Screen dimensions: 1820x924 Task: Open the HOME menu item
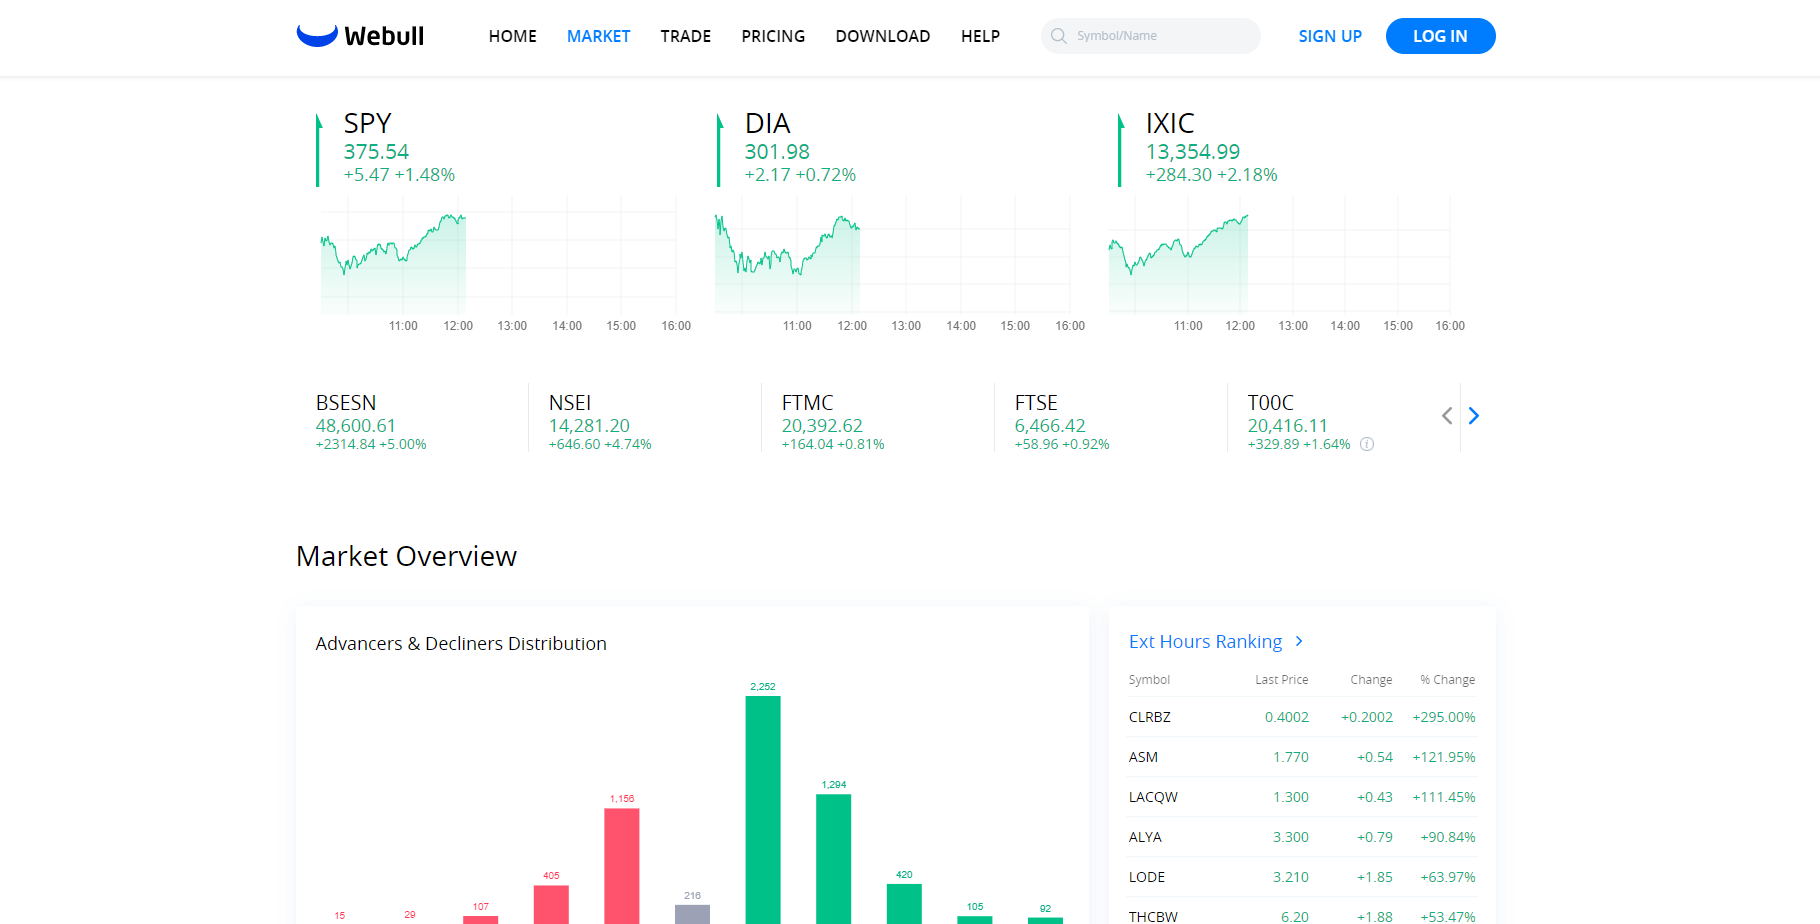coord(513,36)
